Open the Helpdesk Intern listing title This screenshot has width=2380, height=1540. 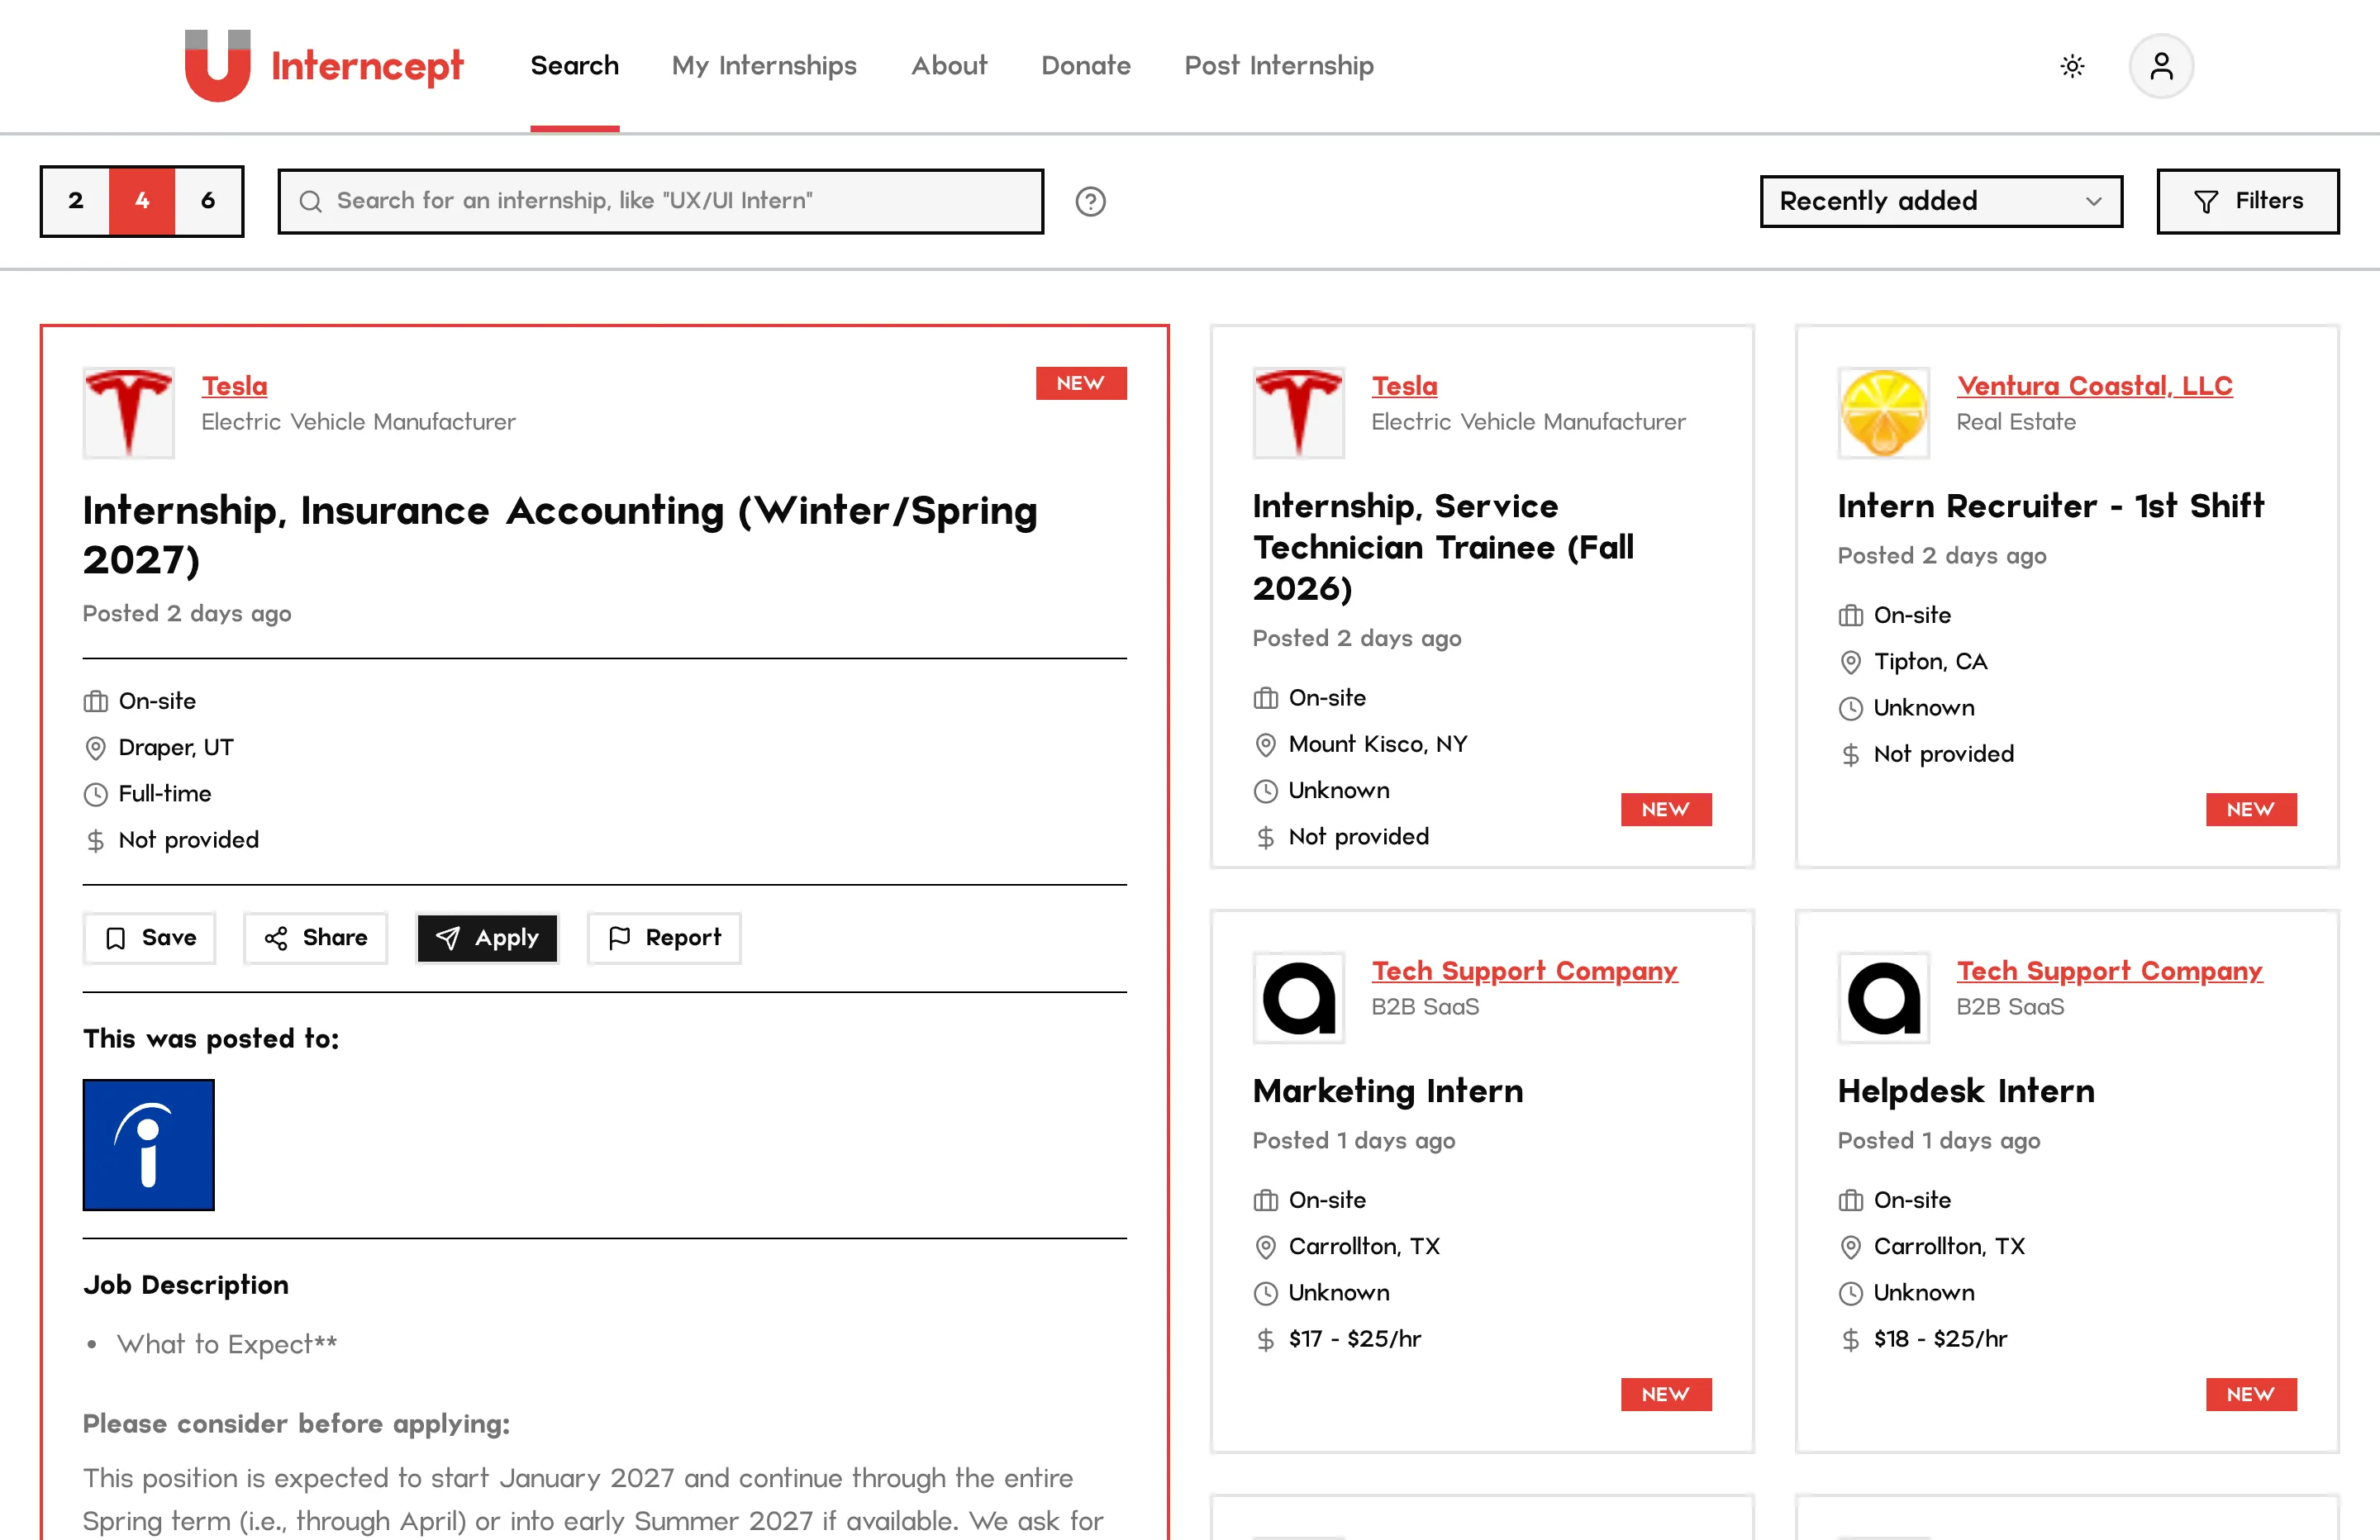pyautogui.click(x=1966, y=1091)
